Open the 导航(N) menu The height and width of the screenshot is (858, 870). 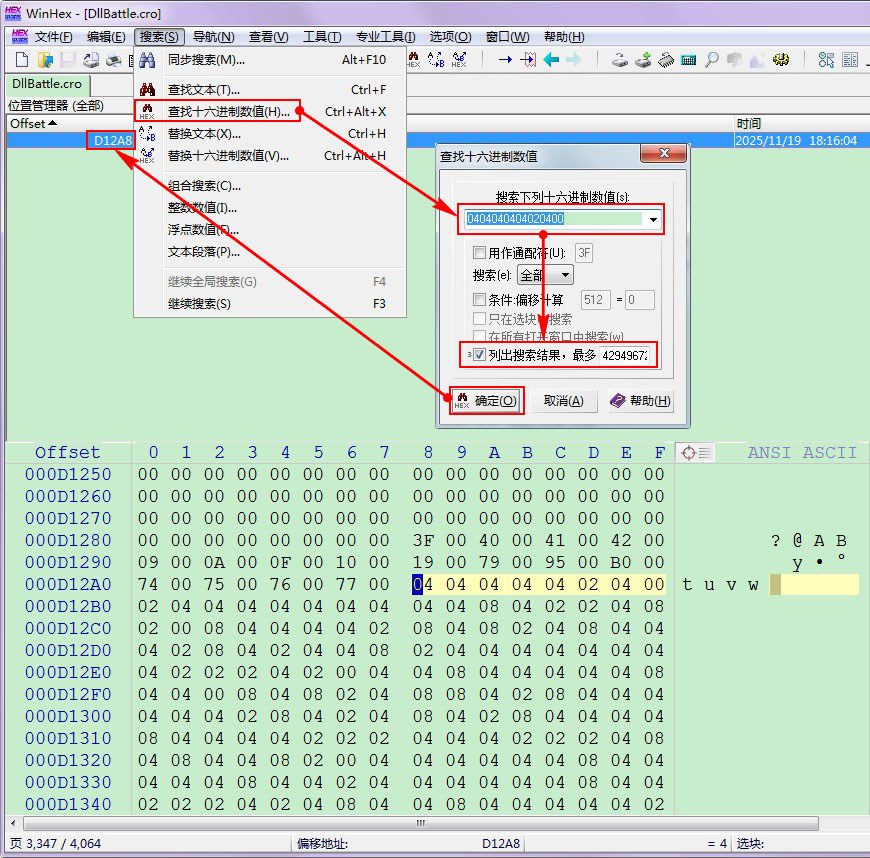tap(213, 37)
